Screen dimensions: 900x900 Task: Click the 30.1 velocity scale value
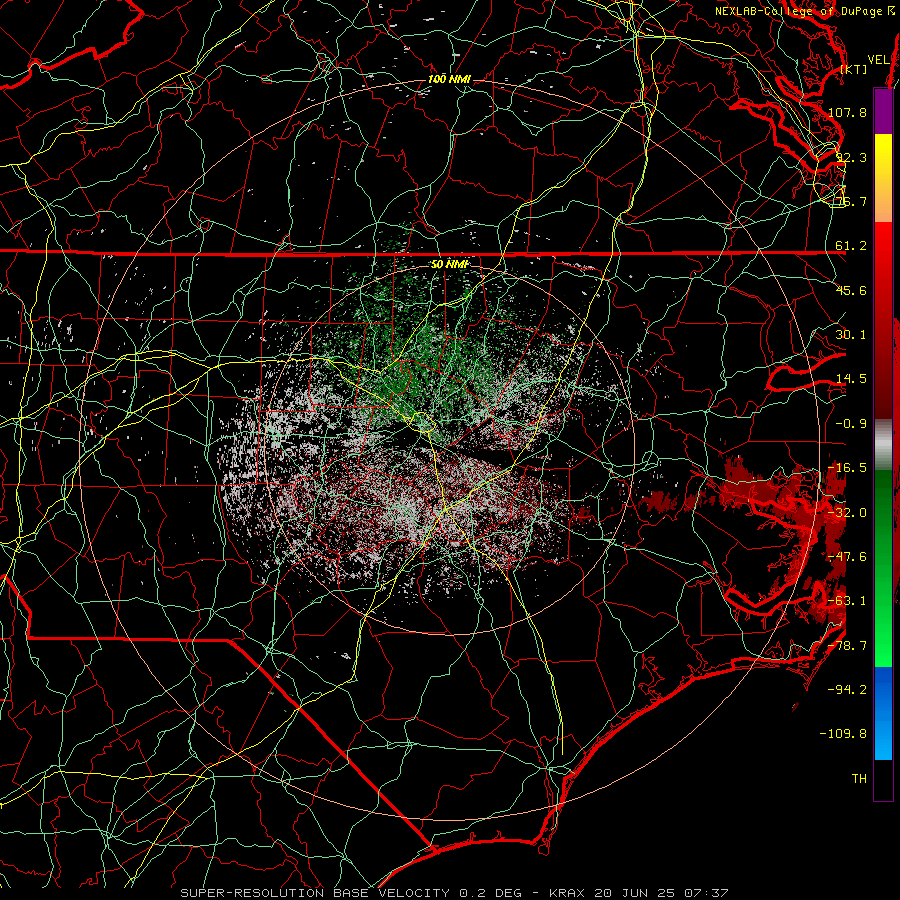pyautogui.click(x=851, y=335)
